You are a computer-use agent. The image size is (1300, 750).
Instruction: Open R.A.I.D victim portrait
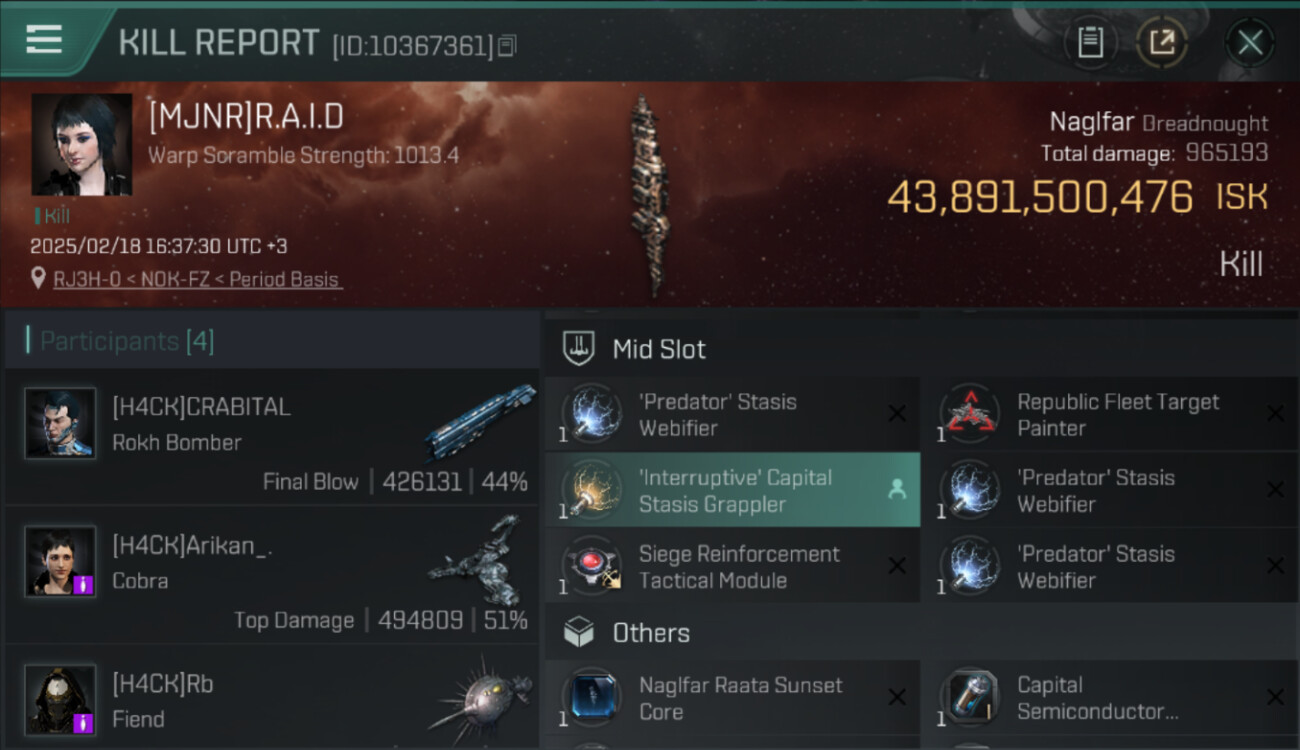pos(82,145)
